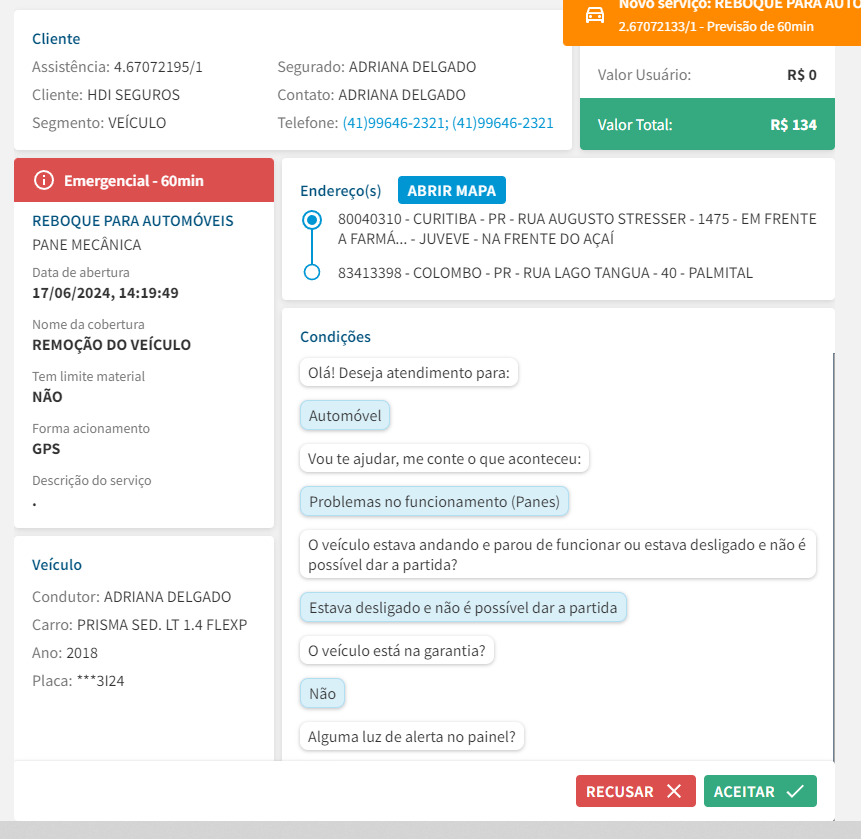The width and height of the screenshot is (861, 839).
Task: Click the Colombo destination address text
Action: 545,273
